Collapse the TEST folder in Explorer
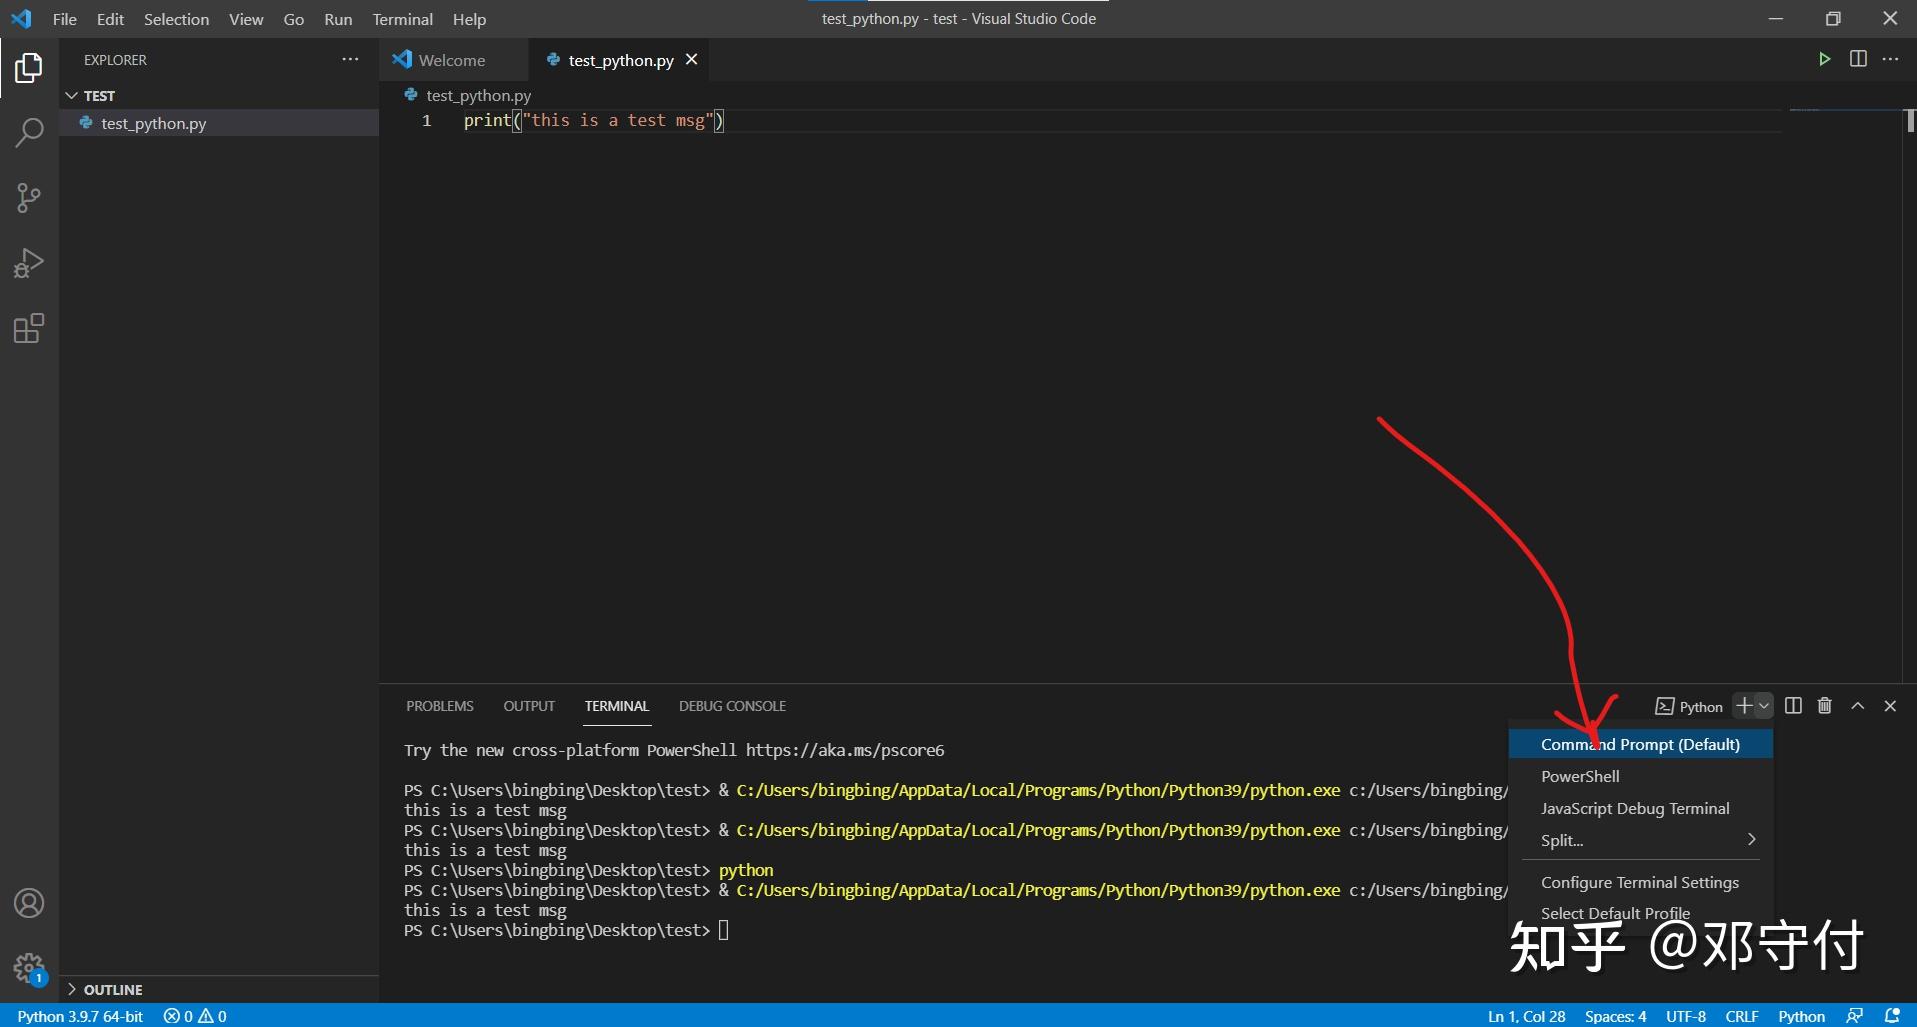Image resolution: width=1917 pixels, height=1027 pixels. [71, 95]
